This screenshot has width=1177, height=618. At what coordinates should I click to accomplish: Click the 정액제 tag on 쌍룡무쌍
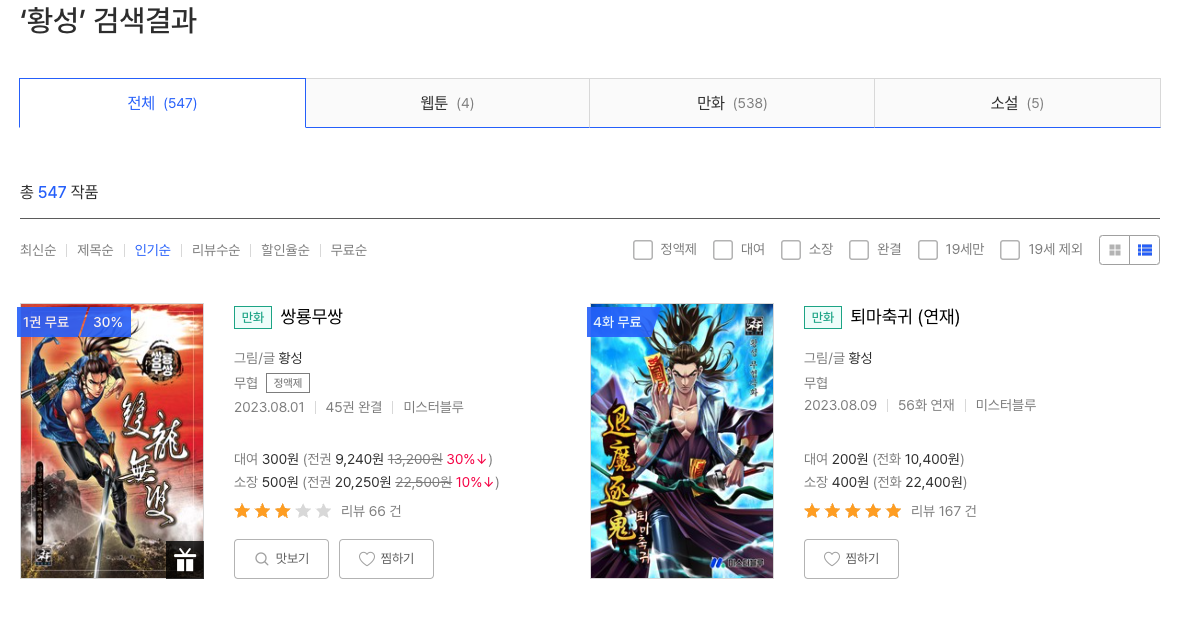287,383
